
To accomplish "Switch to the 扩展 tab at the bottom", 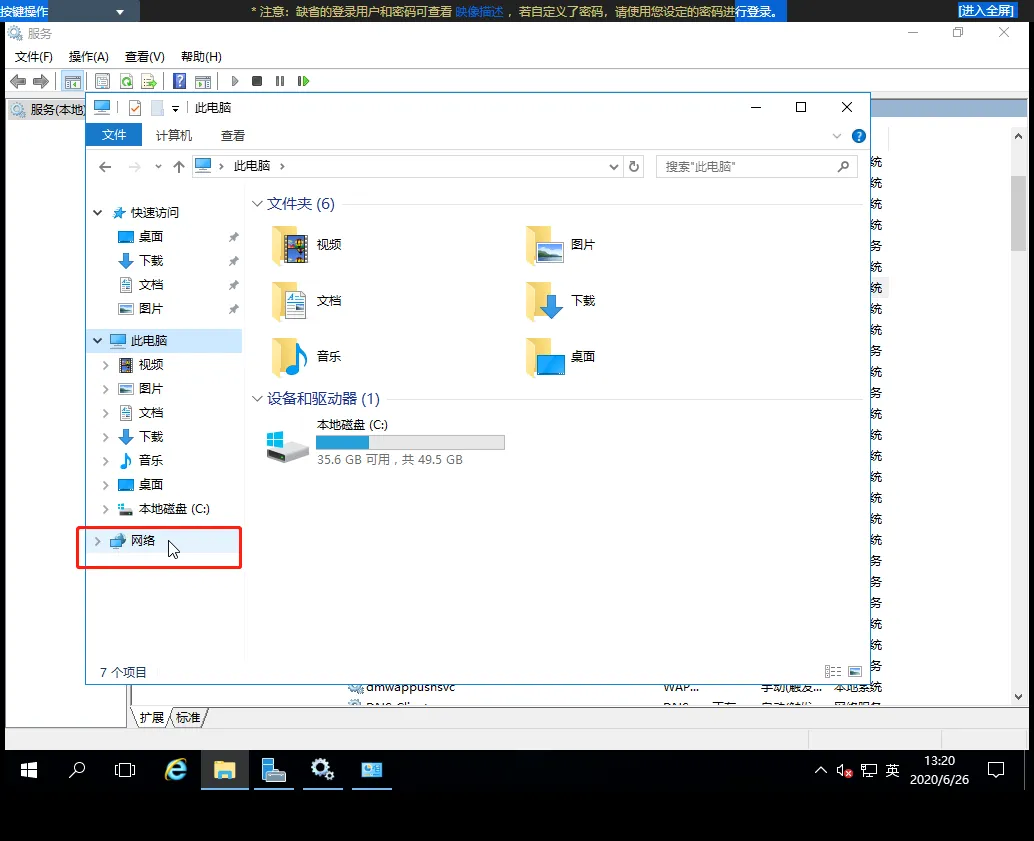I will pos(152,717).
